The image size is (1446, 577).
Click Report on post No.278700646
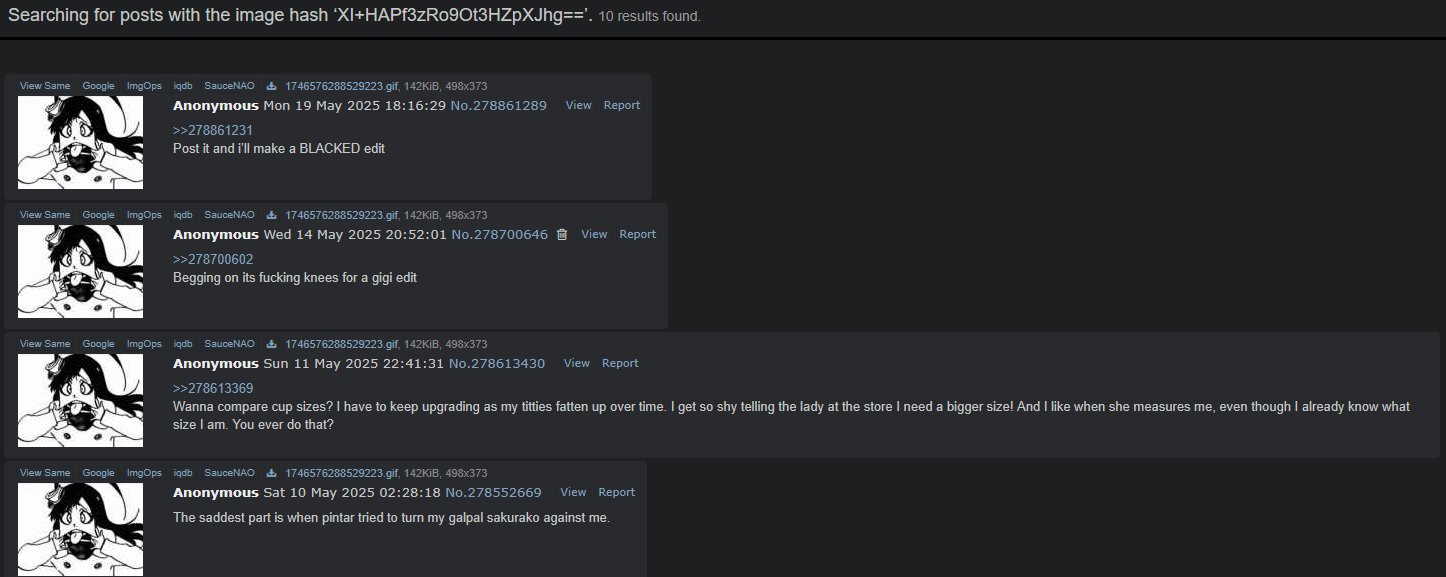coord(638,234)
